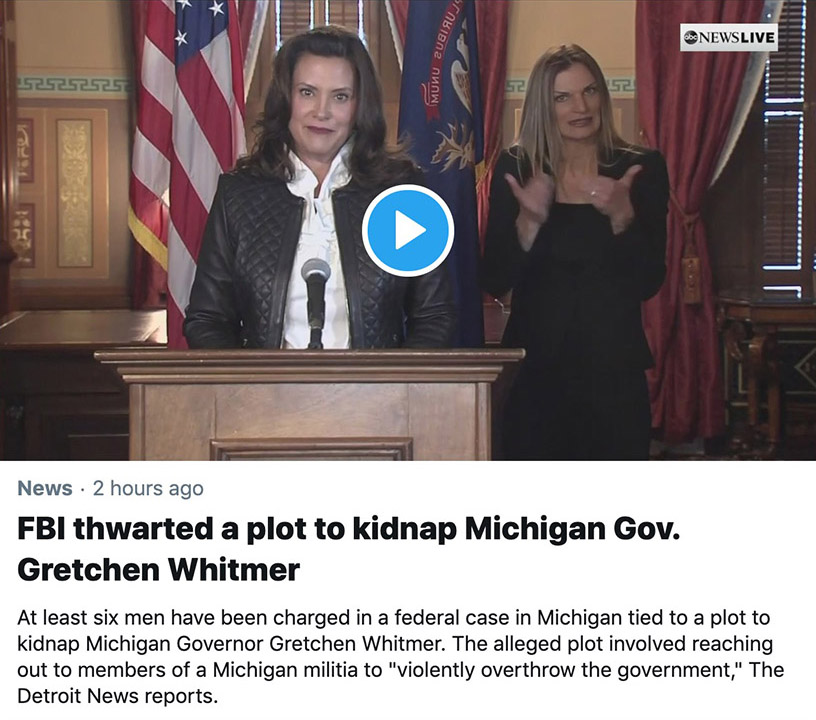The width and height of the screenshot is (816, 720).
Task: Click the '2 hours ago' timestamp
Action: 148,488
